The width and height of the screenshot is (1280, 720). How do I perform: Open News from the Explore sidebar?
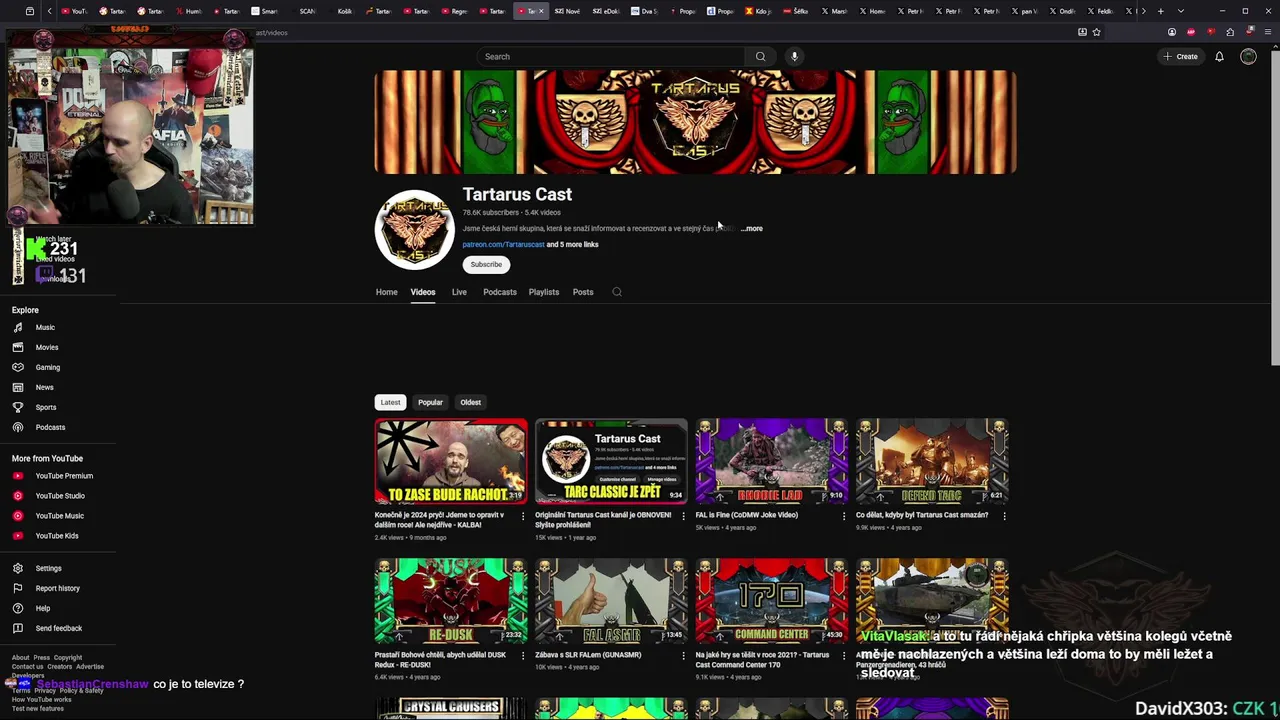(x=44, y=387)
